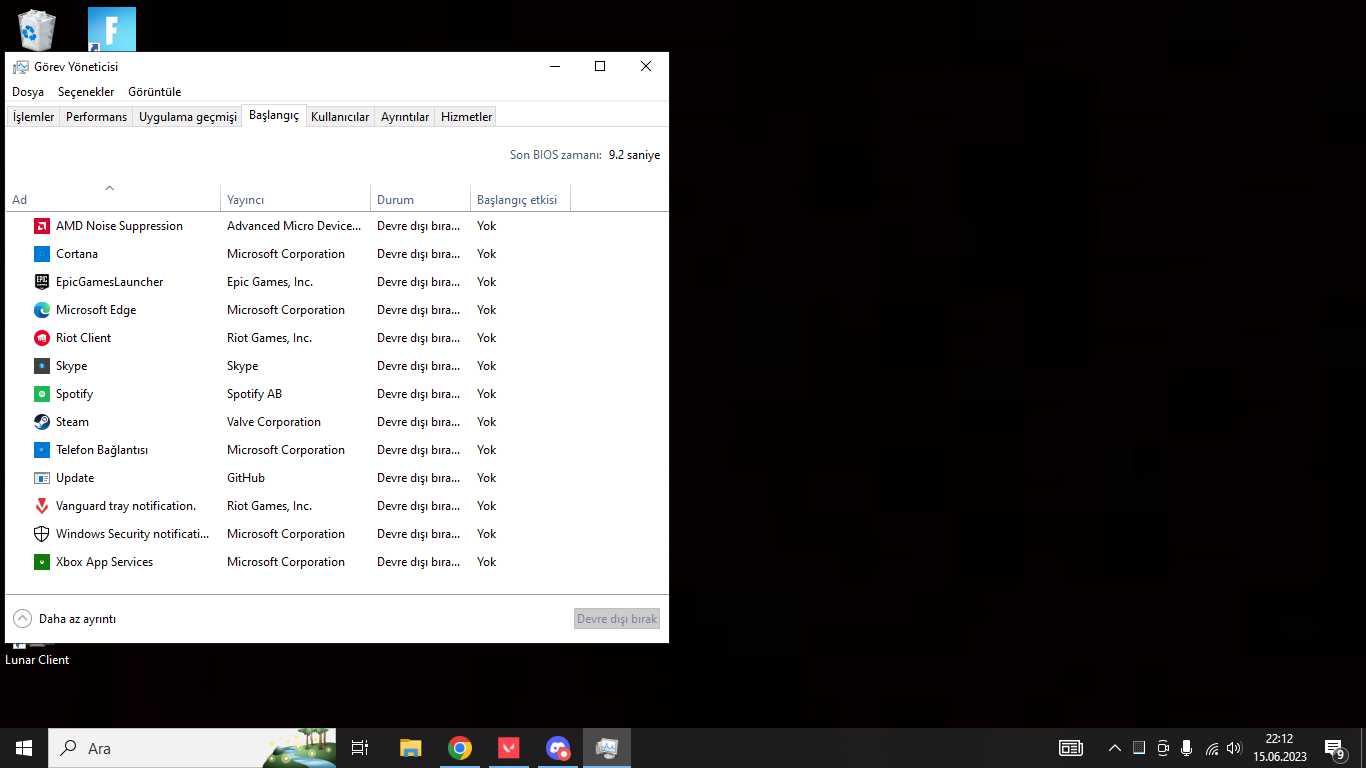Select the Telefon Bağlantısı row icon

[x=42, y=450]
